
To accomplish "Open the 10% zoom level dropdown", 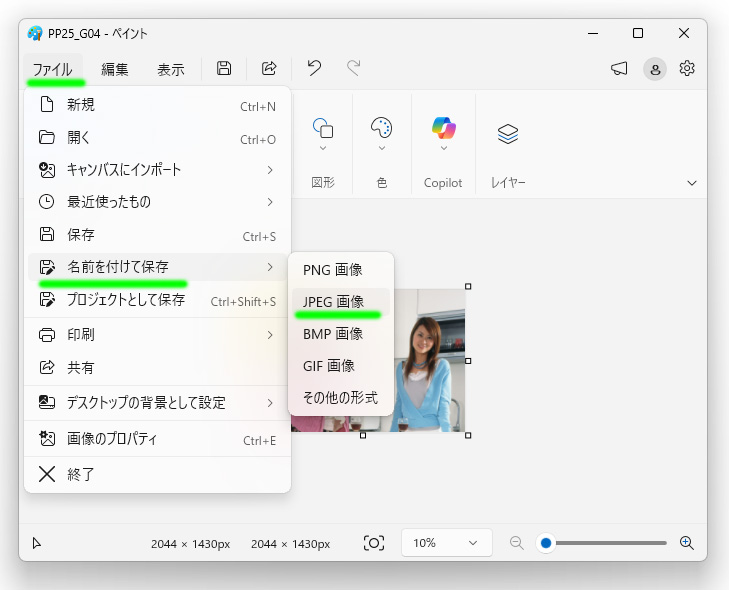I will [x=447, y=543].
